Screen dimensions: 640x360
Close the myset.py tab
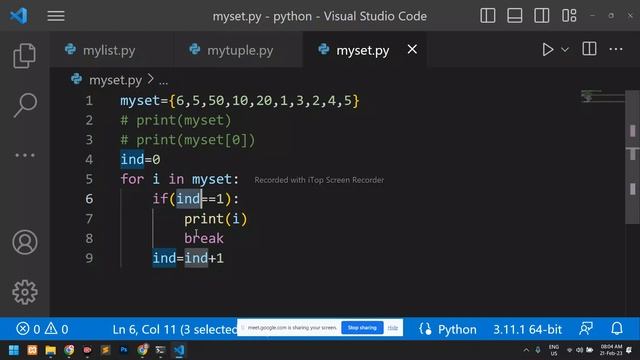(x=412, y=49)
